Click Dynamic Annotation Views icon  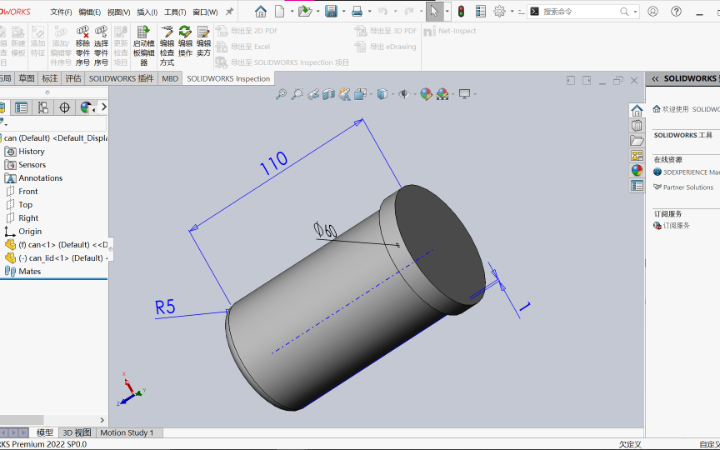click(x=344, y=94)
